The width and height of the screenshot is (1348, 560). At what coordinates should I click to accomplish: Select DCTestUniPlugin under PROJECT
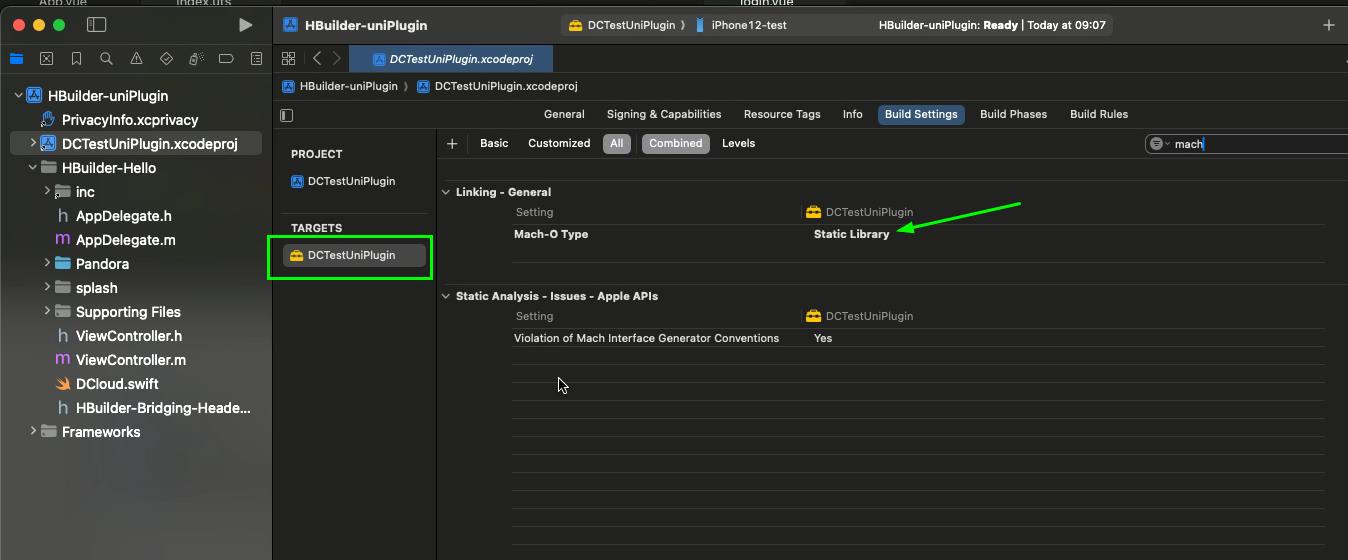[350, 181]
